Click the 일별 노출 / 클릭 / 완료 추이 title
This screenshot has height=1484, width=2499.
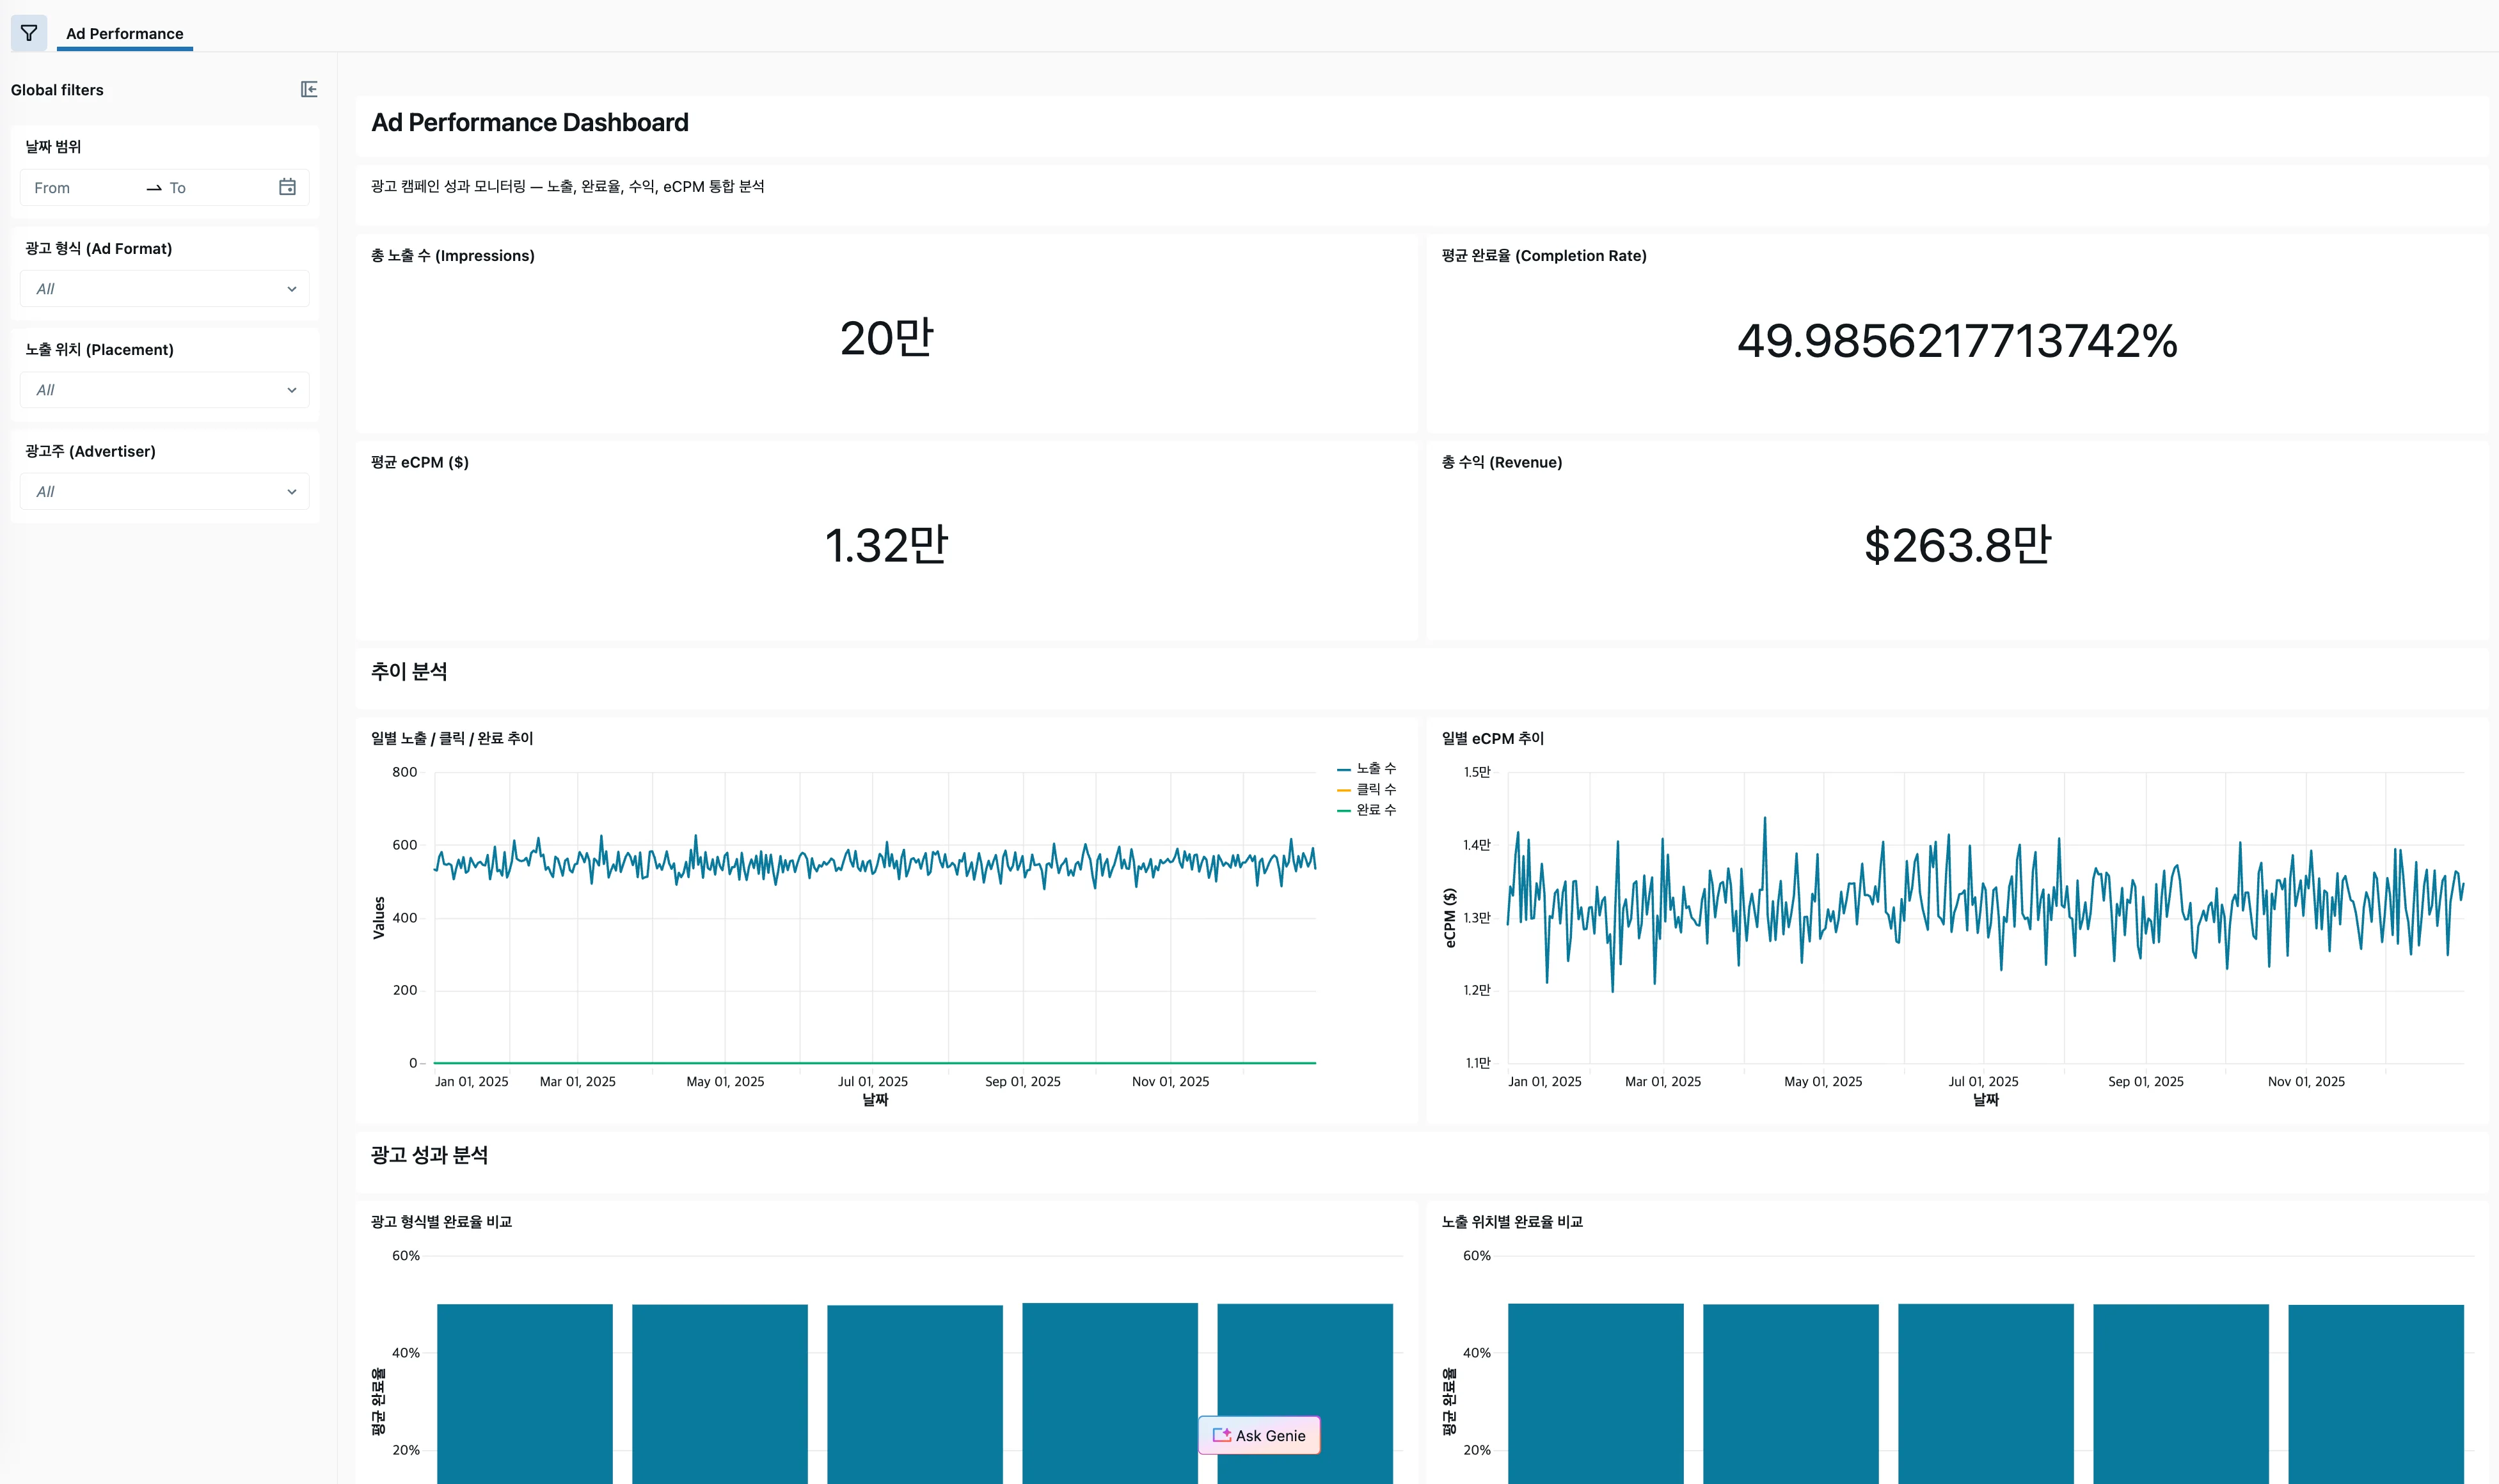(452, 738)
